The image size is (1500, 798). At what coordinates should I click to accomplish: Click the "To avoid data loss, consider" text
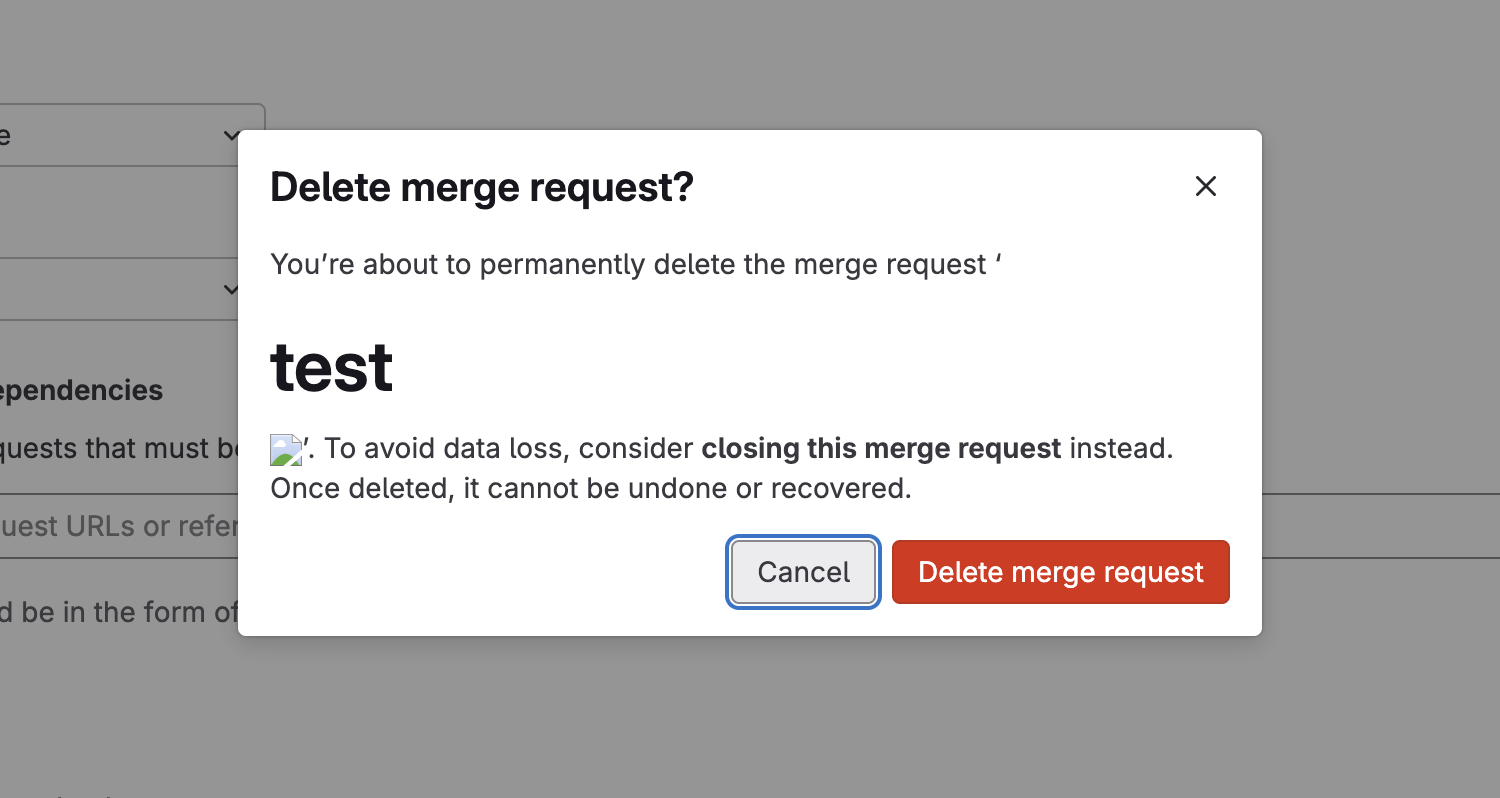point(508,448)
